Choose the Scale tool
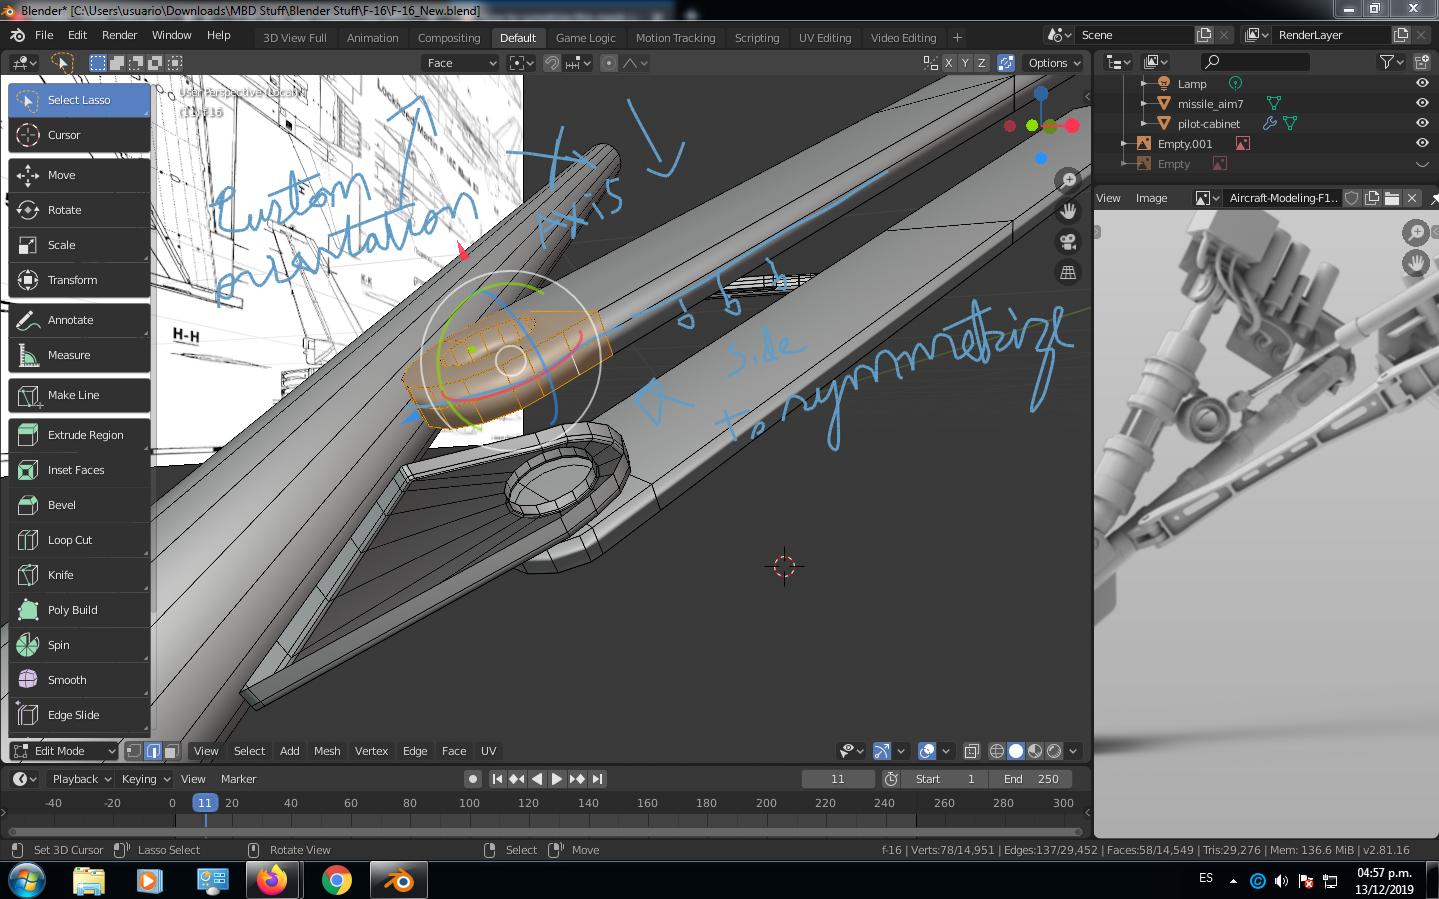 (79, 245)
